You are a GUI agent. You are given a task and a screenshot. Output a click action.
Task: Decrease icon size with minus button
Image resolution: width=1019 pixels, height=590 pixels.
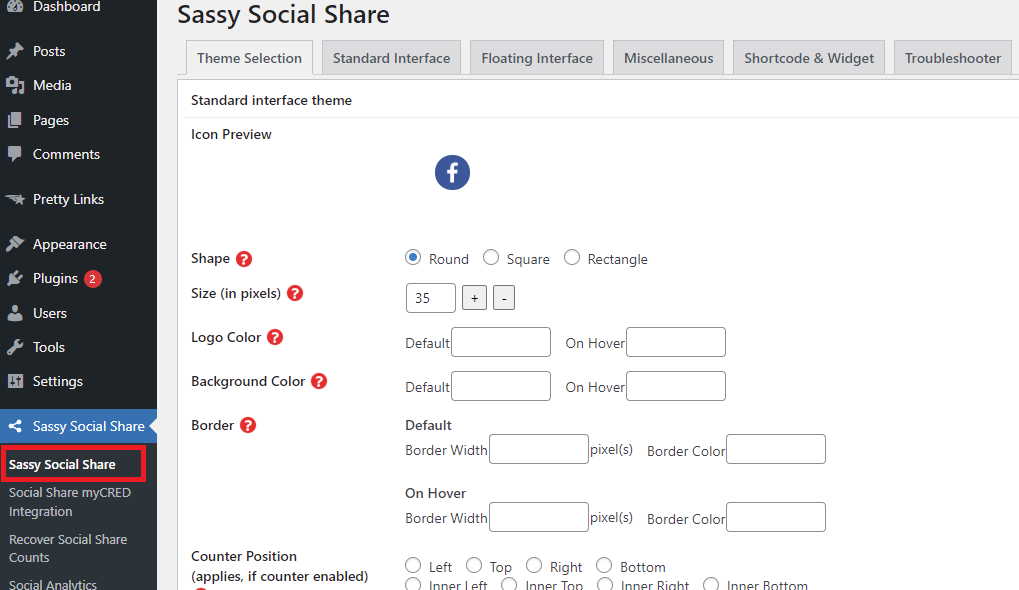pyautogui.click(x=504, y=298)
